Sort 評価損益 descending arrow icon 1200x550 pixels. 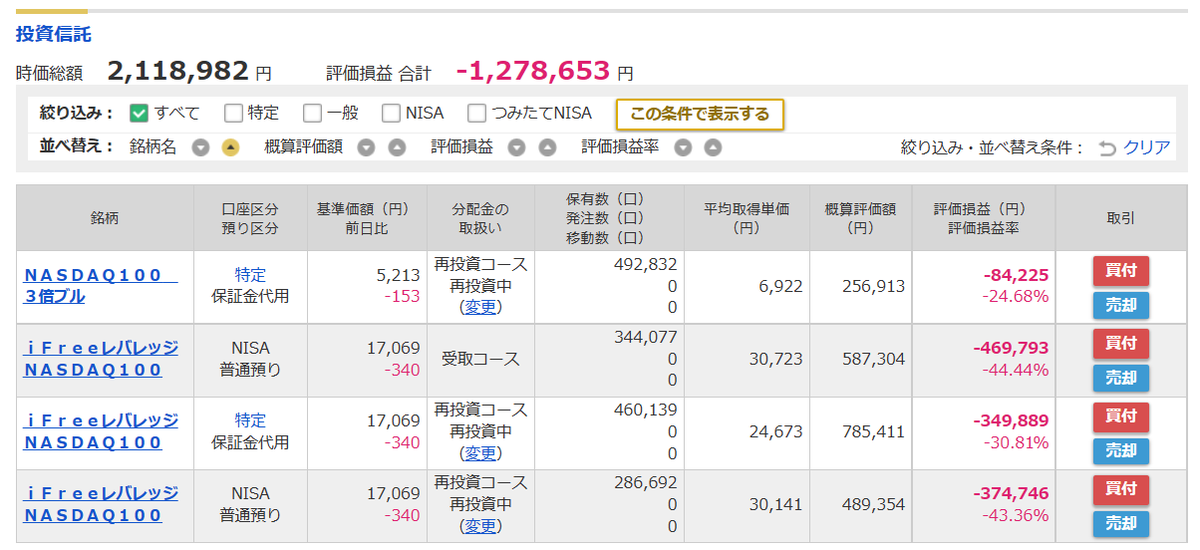(x=517, y=147)
